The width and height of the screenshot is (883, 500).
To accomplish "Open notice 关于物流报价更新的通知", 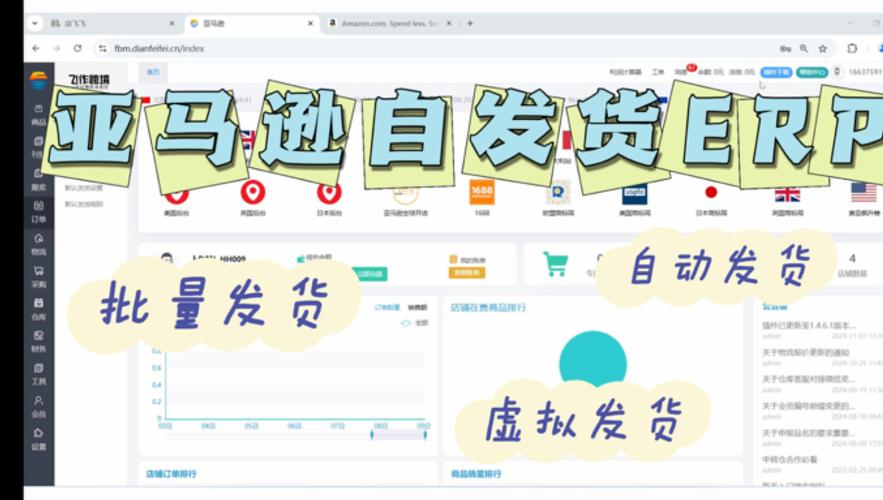I will coord(805,352).
